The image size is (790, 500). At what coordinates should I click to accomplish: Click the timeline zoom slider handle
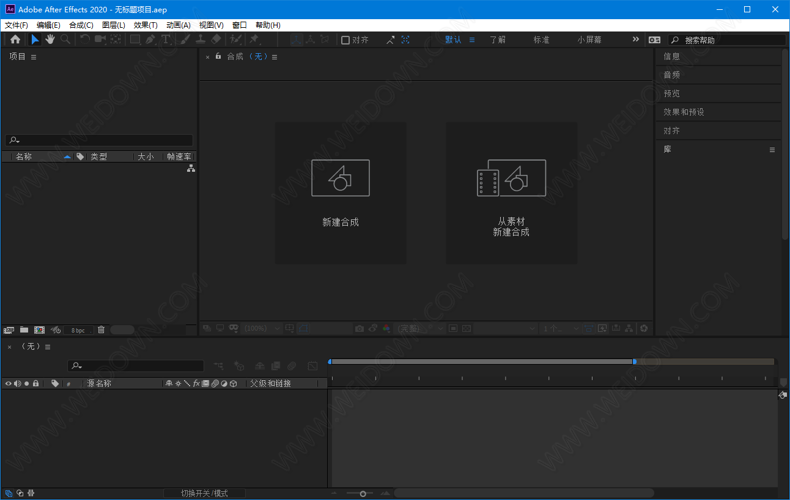(363, 493)
